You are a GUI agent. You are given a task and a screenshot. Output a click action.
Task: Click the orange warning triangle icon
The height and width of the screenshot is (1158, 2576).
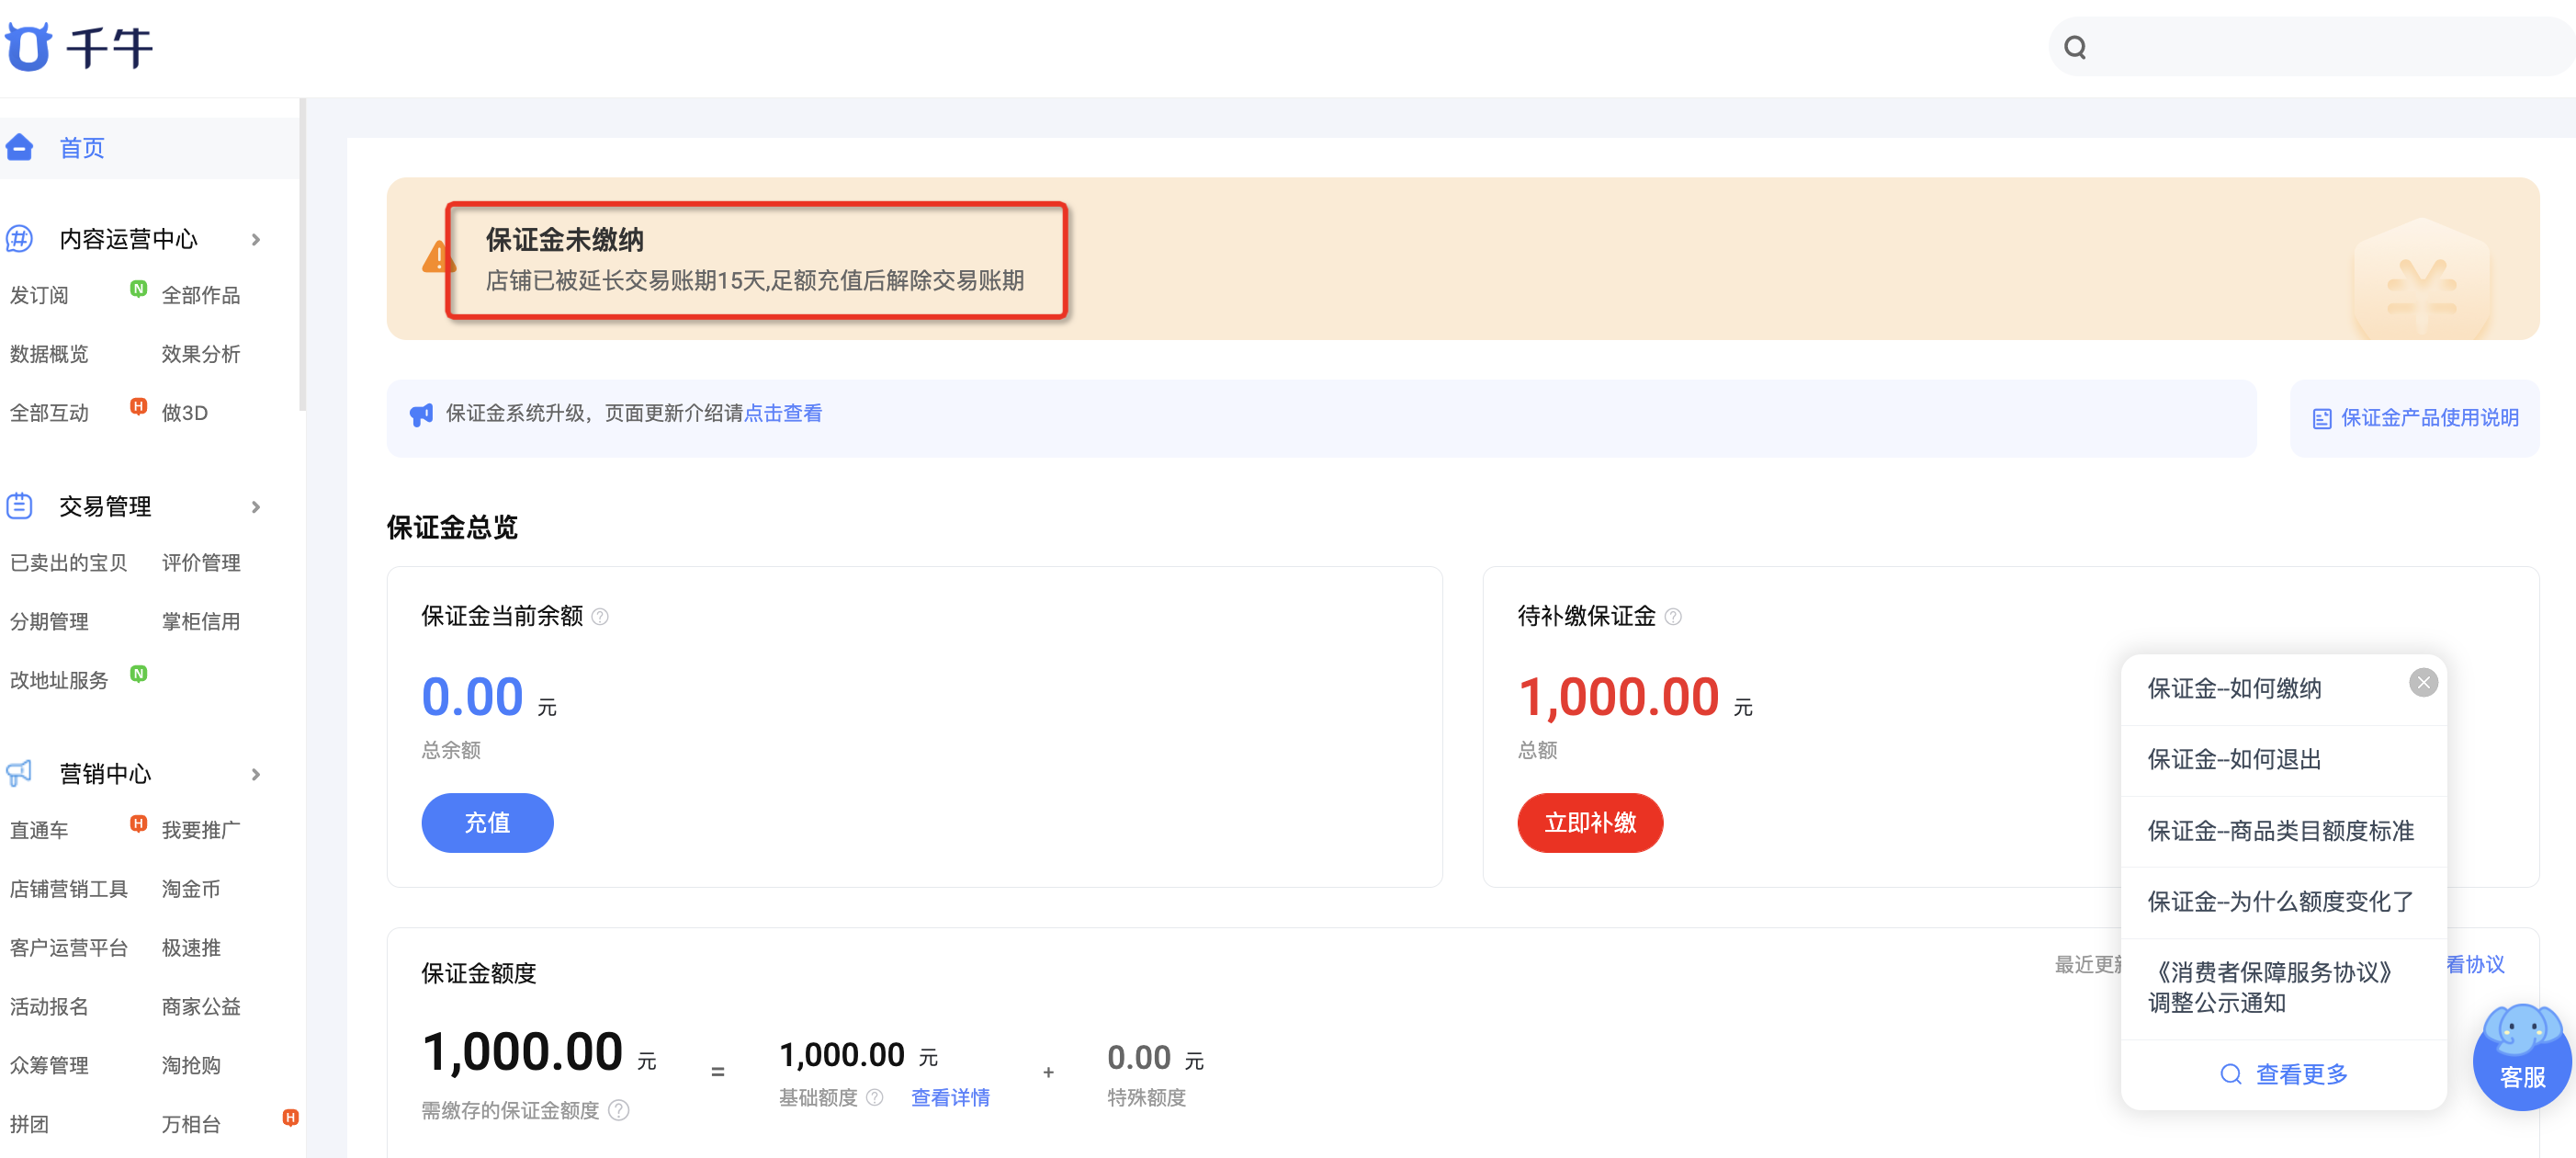(x=438, y=257)
